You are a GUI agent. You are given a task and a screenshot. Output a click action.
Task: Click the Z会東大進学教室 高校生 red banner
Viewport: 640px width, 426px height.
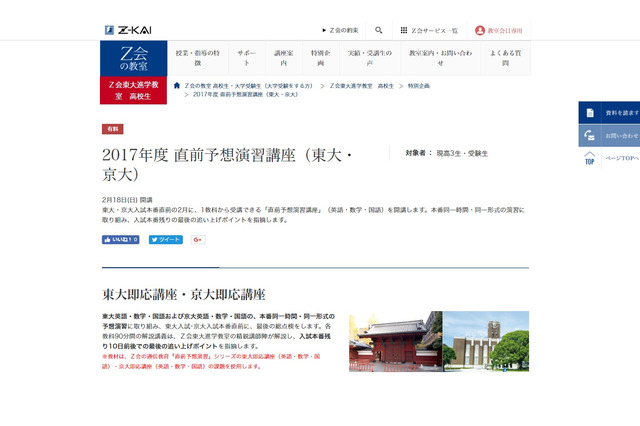[x=133, y=90]
